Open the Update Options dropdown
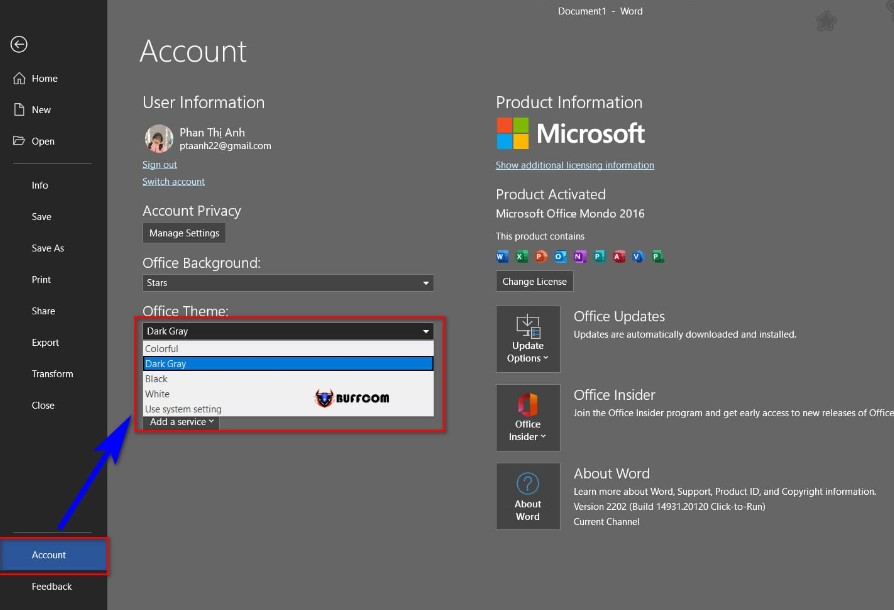This screenshot has width=894, height=610. click(x=528, y=339)
